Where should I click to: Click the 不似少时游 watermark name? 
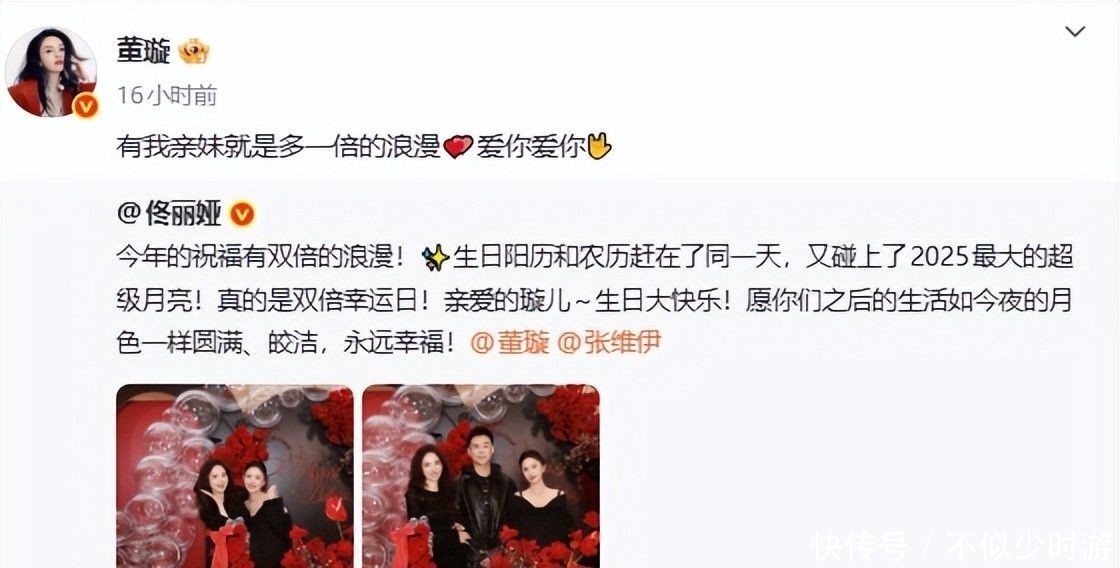[1030, 547]
